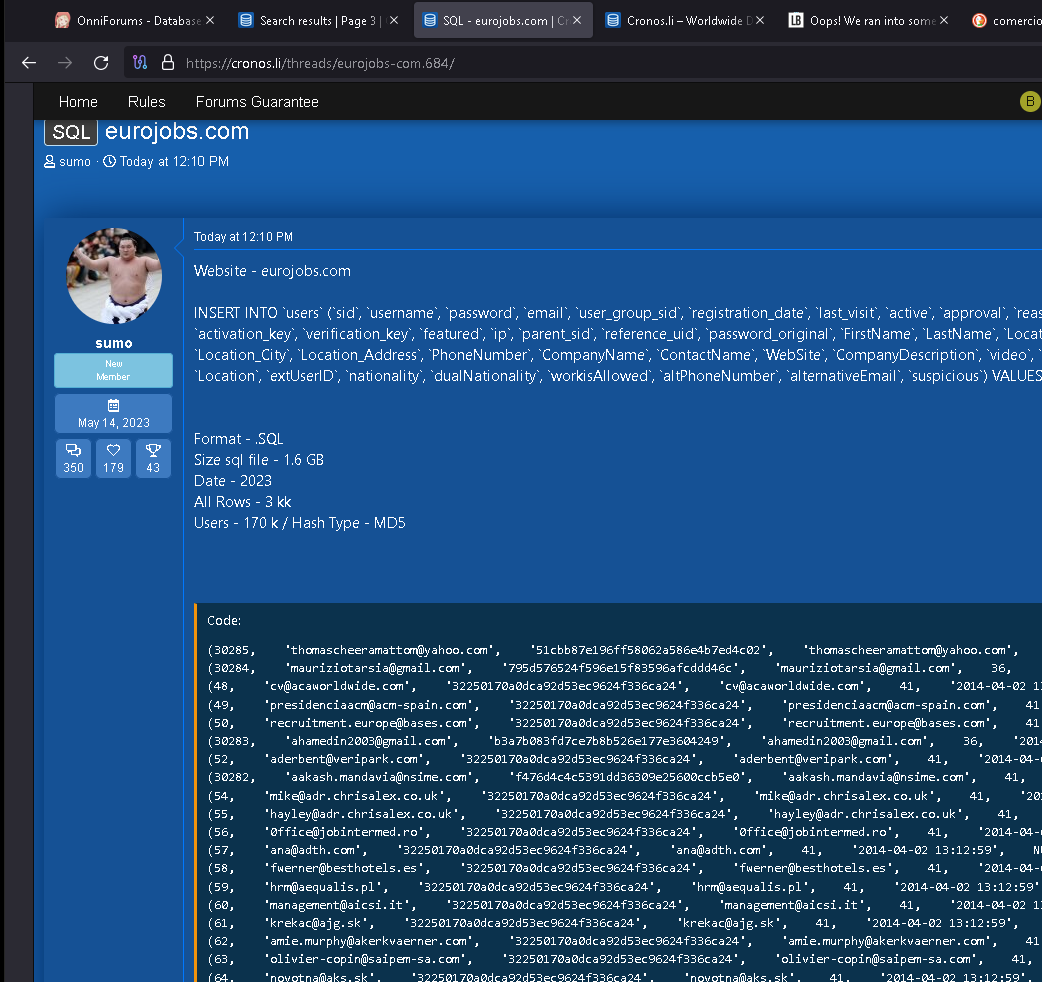Image resolution: width=1042 pixels, height=982 pixels.
Task: Click the SQL prefix label in the thread title
Action: coord(71,132)
